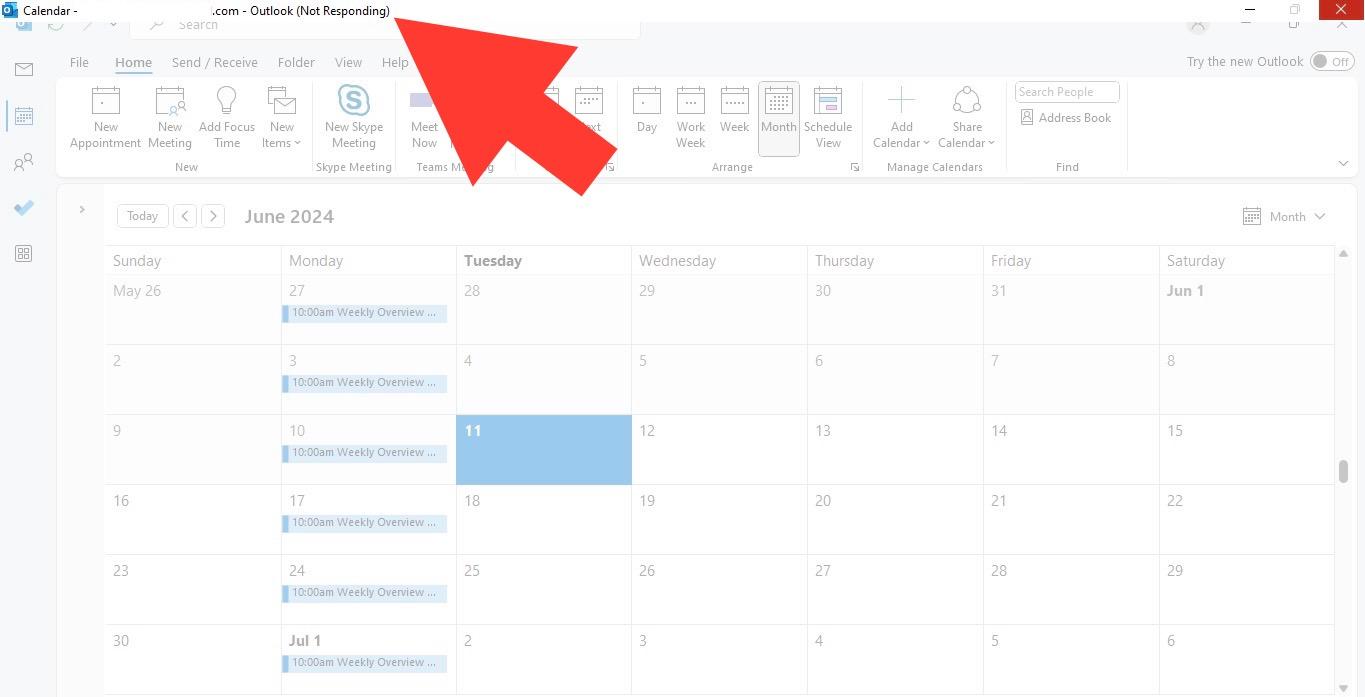Open People contacts in left sidebar
The width and height of the screenshot is (1365, 697).
(24, 162)
